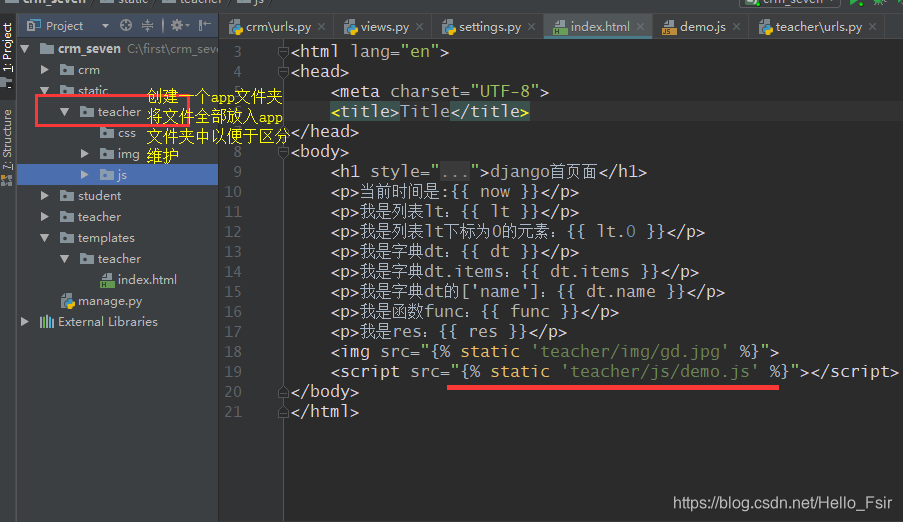Screen dimensions: 903x522
Task: Click the '{{ now }}' template variable
Action: click(495, 191)
